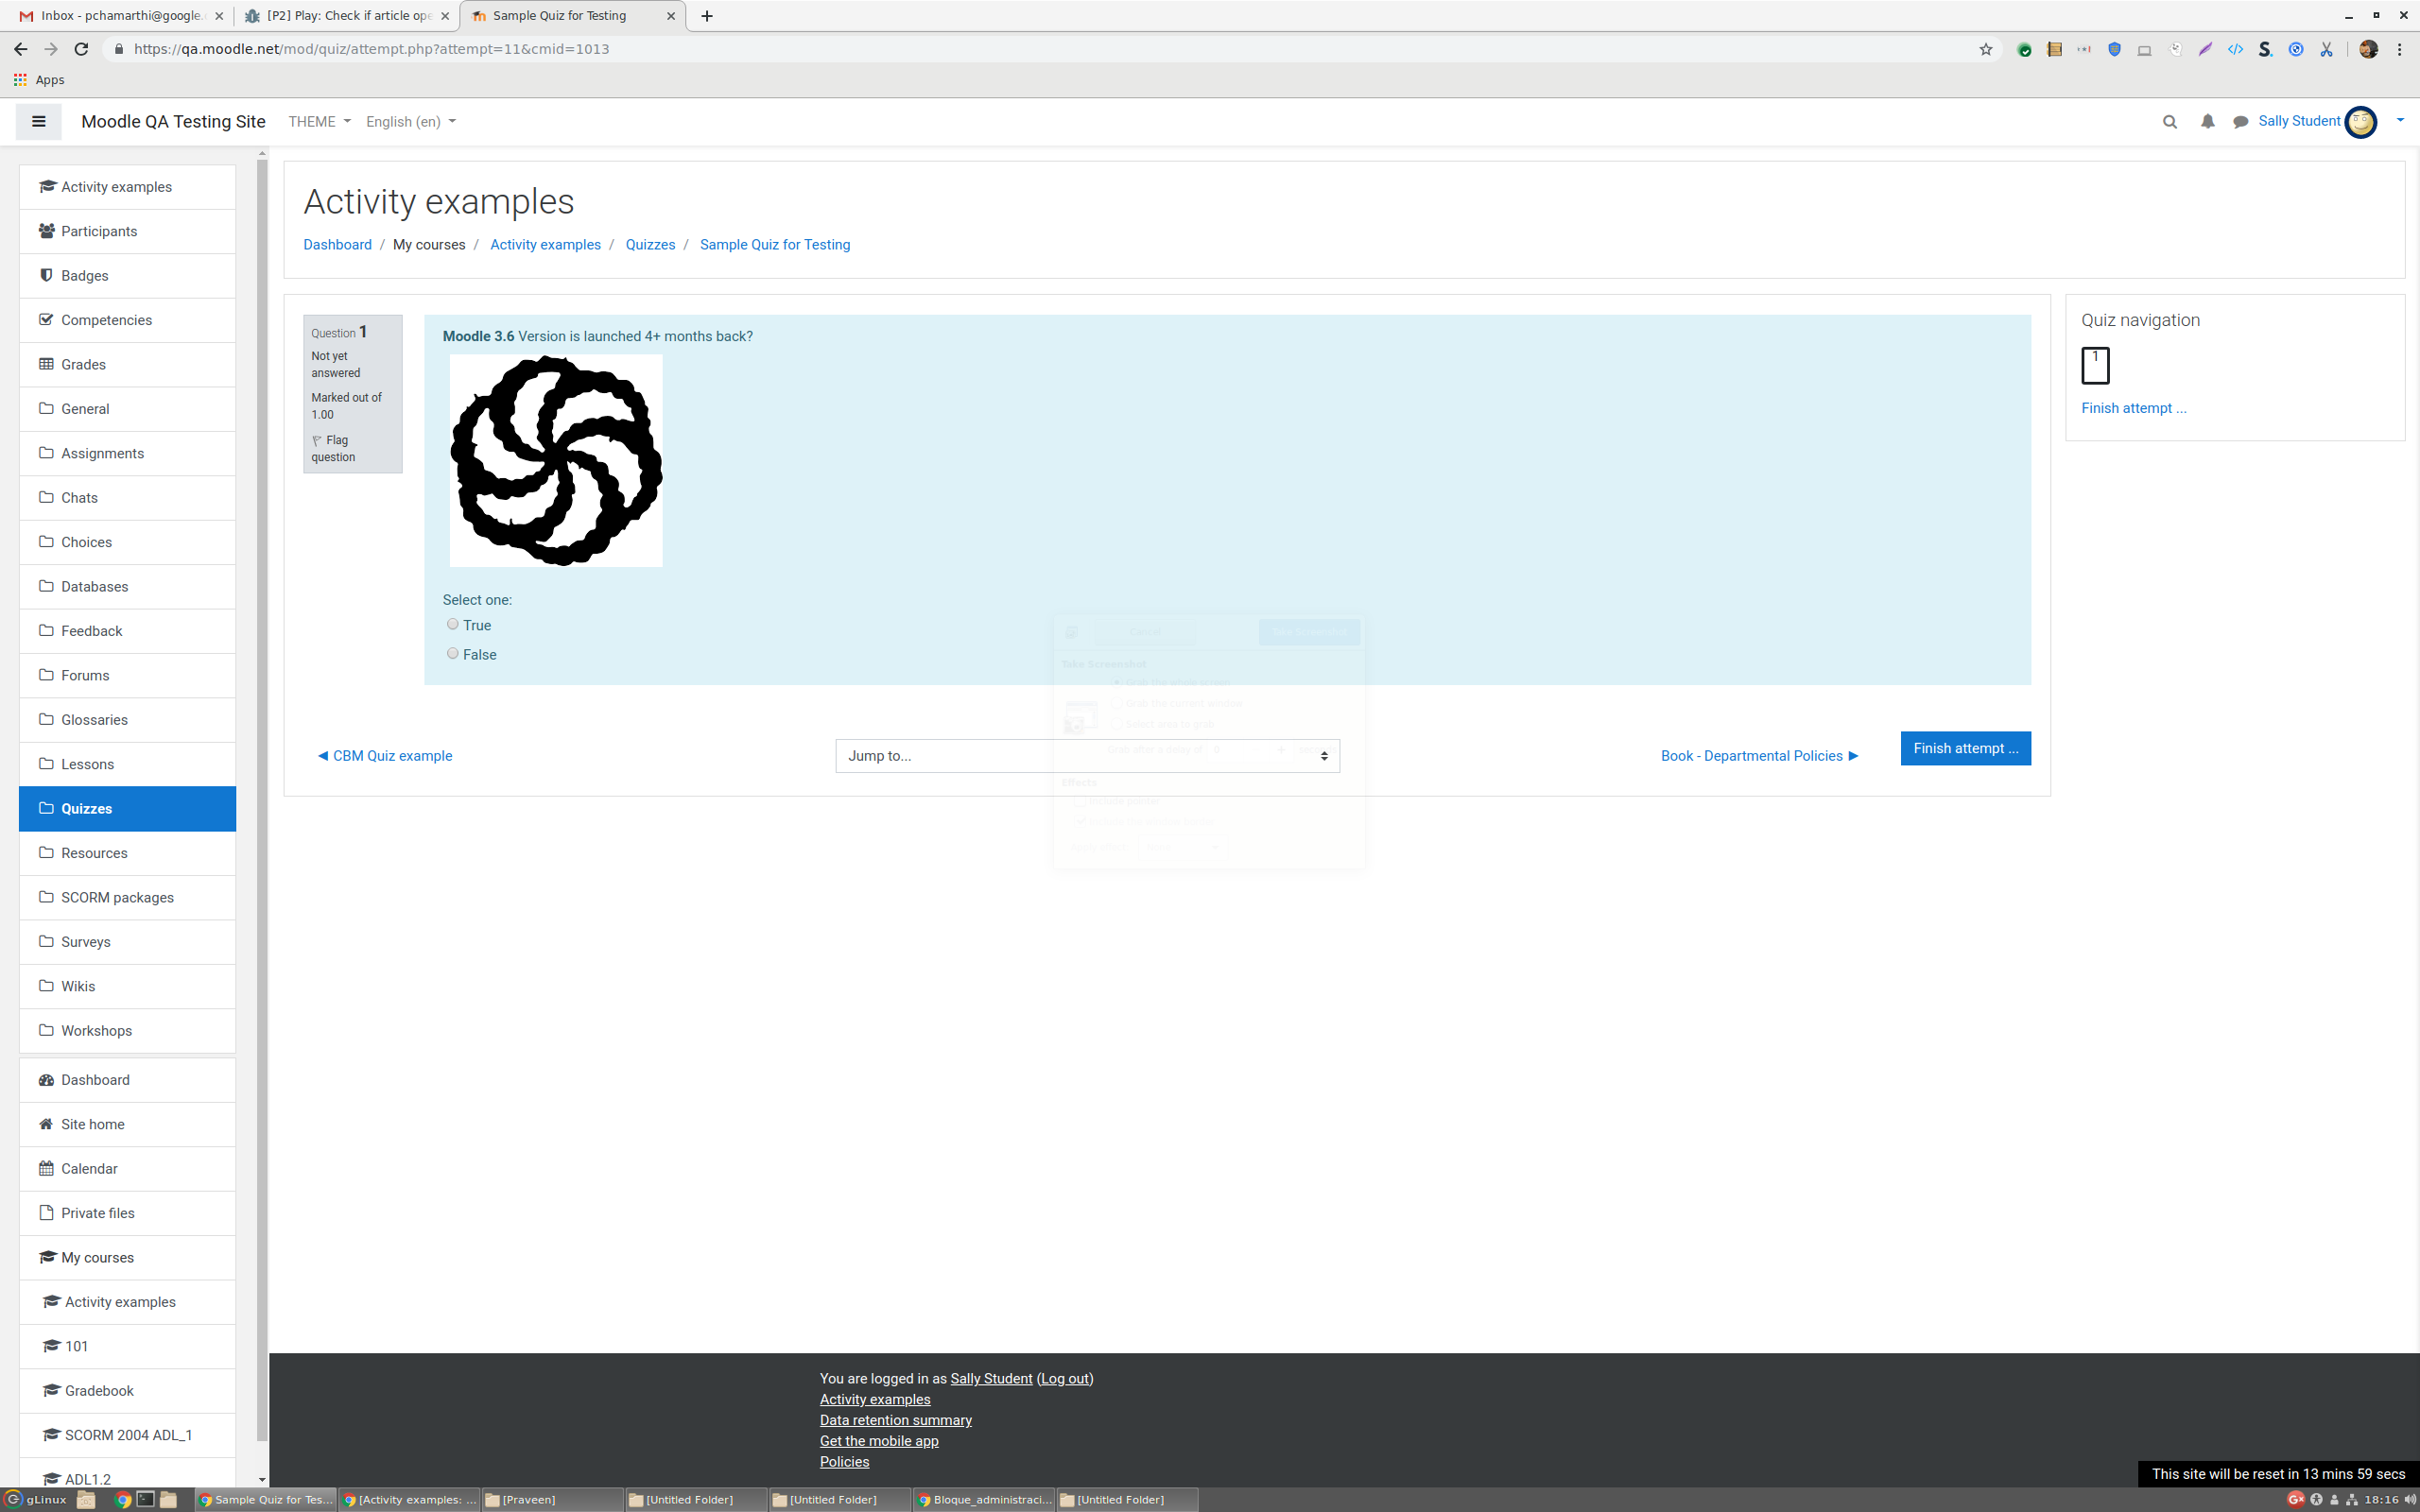Click the browser back arrow
2420x1512 pixels.
click(x=20, y=49)
